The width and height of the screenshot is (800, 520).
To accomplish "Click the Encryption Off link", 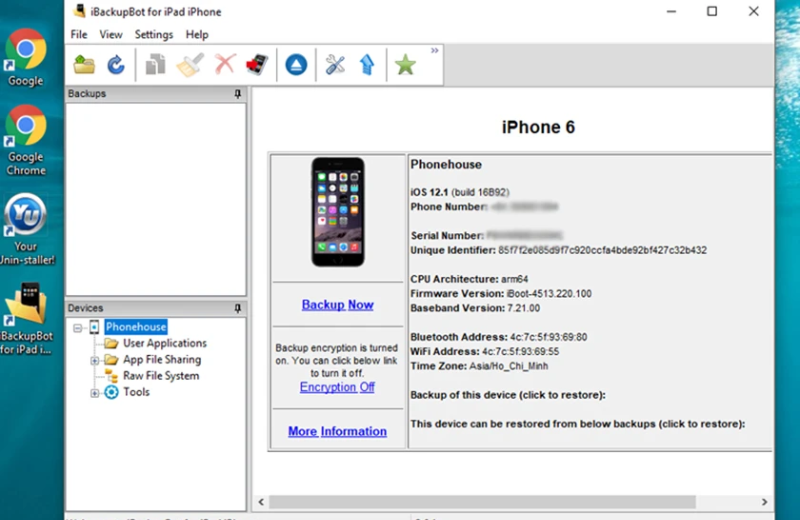I will point(337,387).
